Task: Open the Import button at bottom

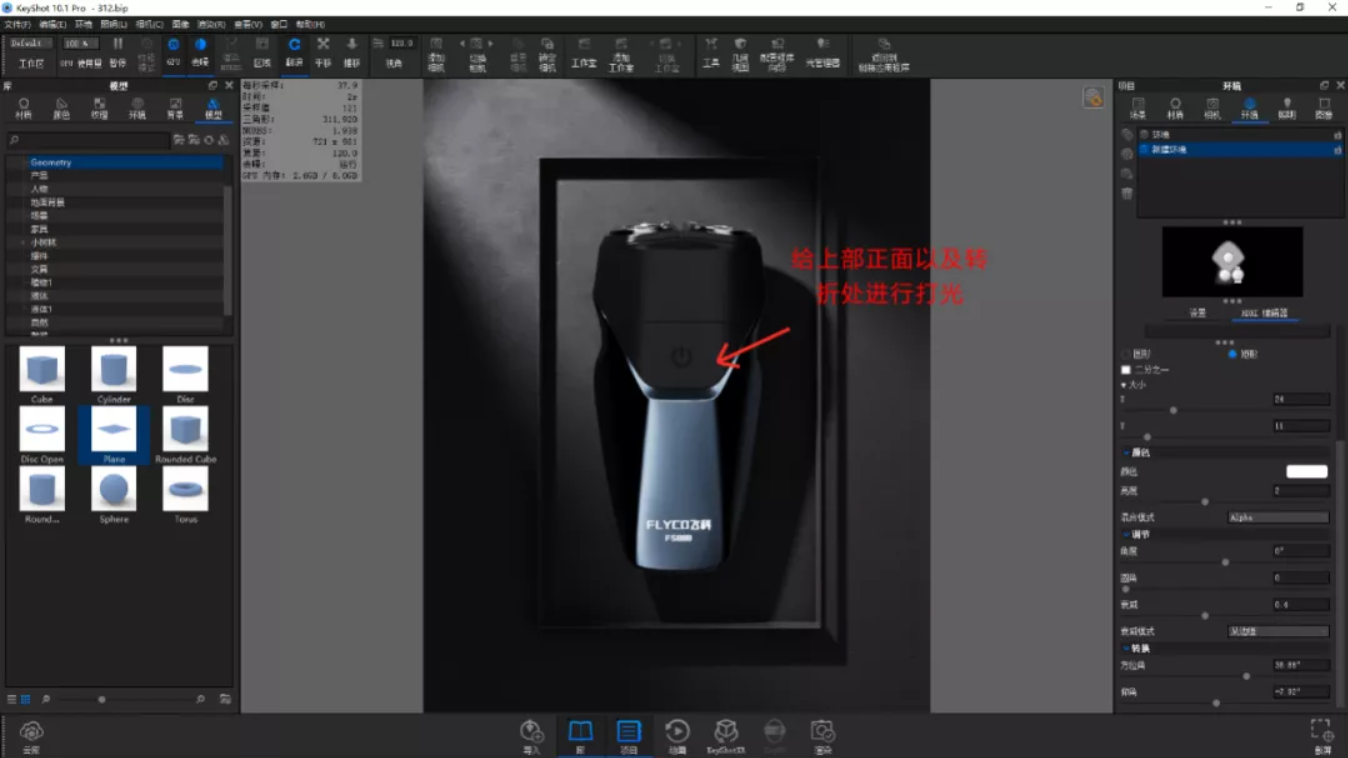Action: pyautogui.click(x=531, y=737)
